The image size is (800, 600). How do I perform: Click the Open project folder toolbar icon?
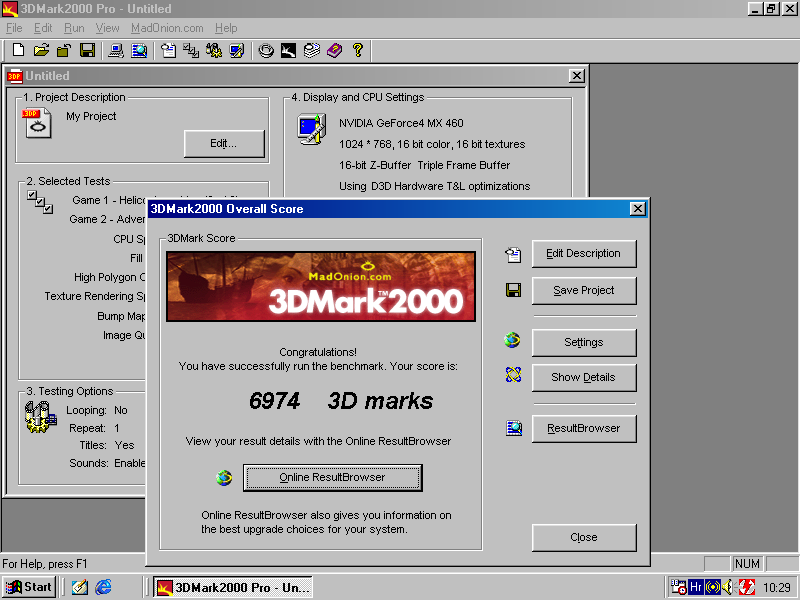pos(41,50)
